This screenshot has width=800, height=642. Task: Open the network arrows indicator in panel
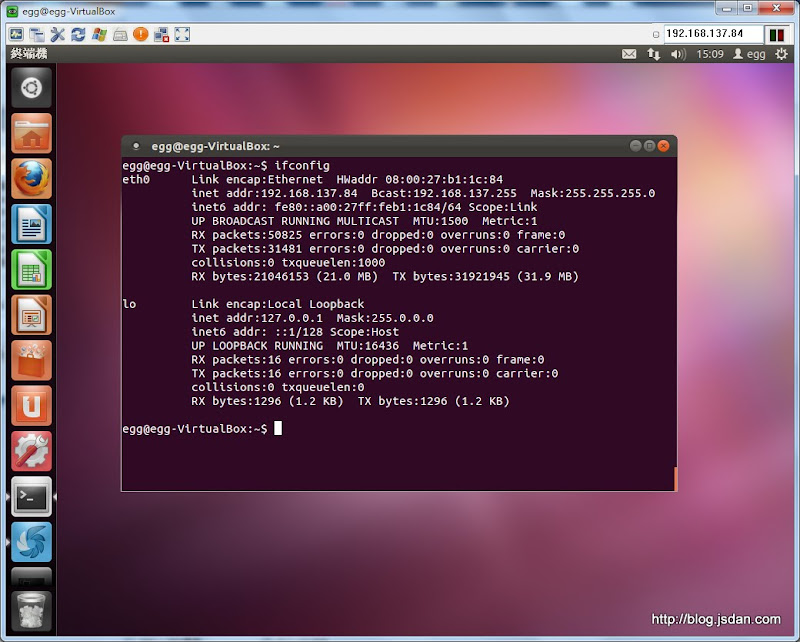coord(653,54)
